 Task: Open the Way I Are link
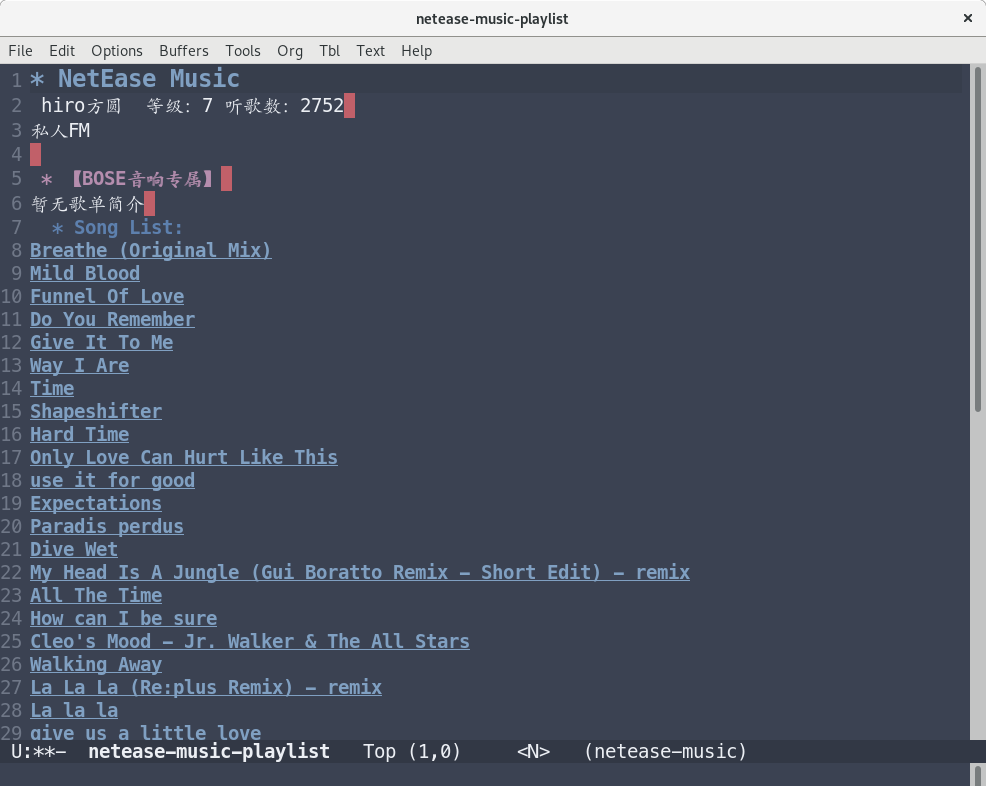pos(79,365)
